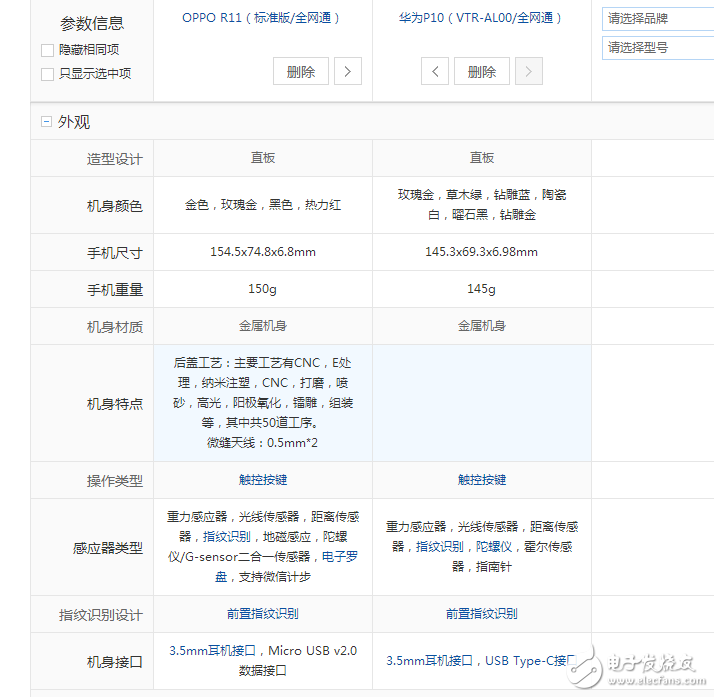This screenshot has width=714, height=697.
Task: Remove 华为P10 using its 删除 button
Action: 482,71
